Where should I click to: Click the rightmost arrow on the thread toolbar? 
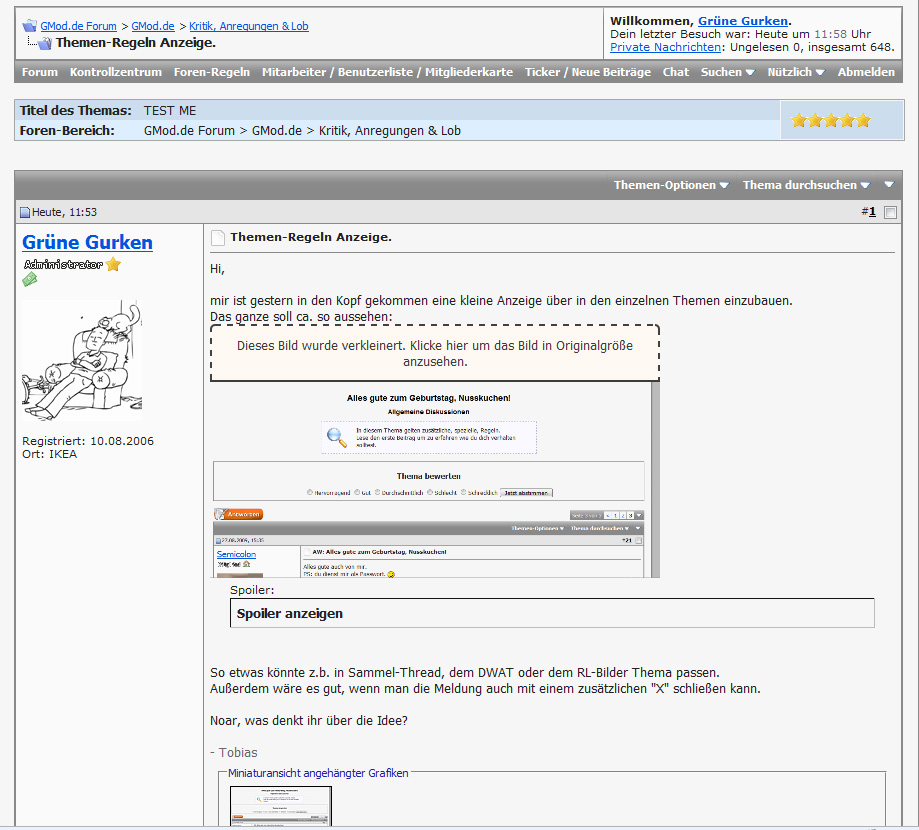coord(888,185)
